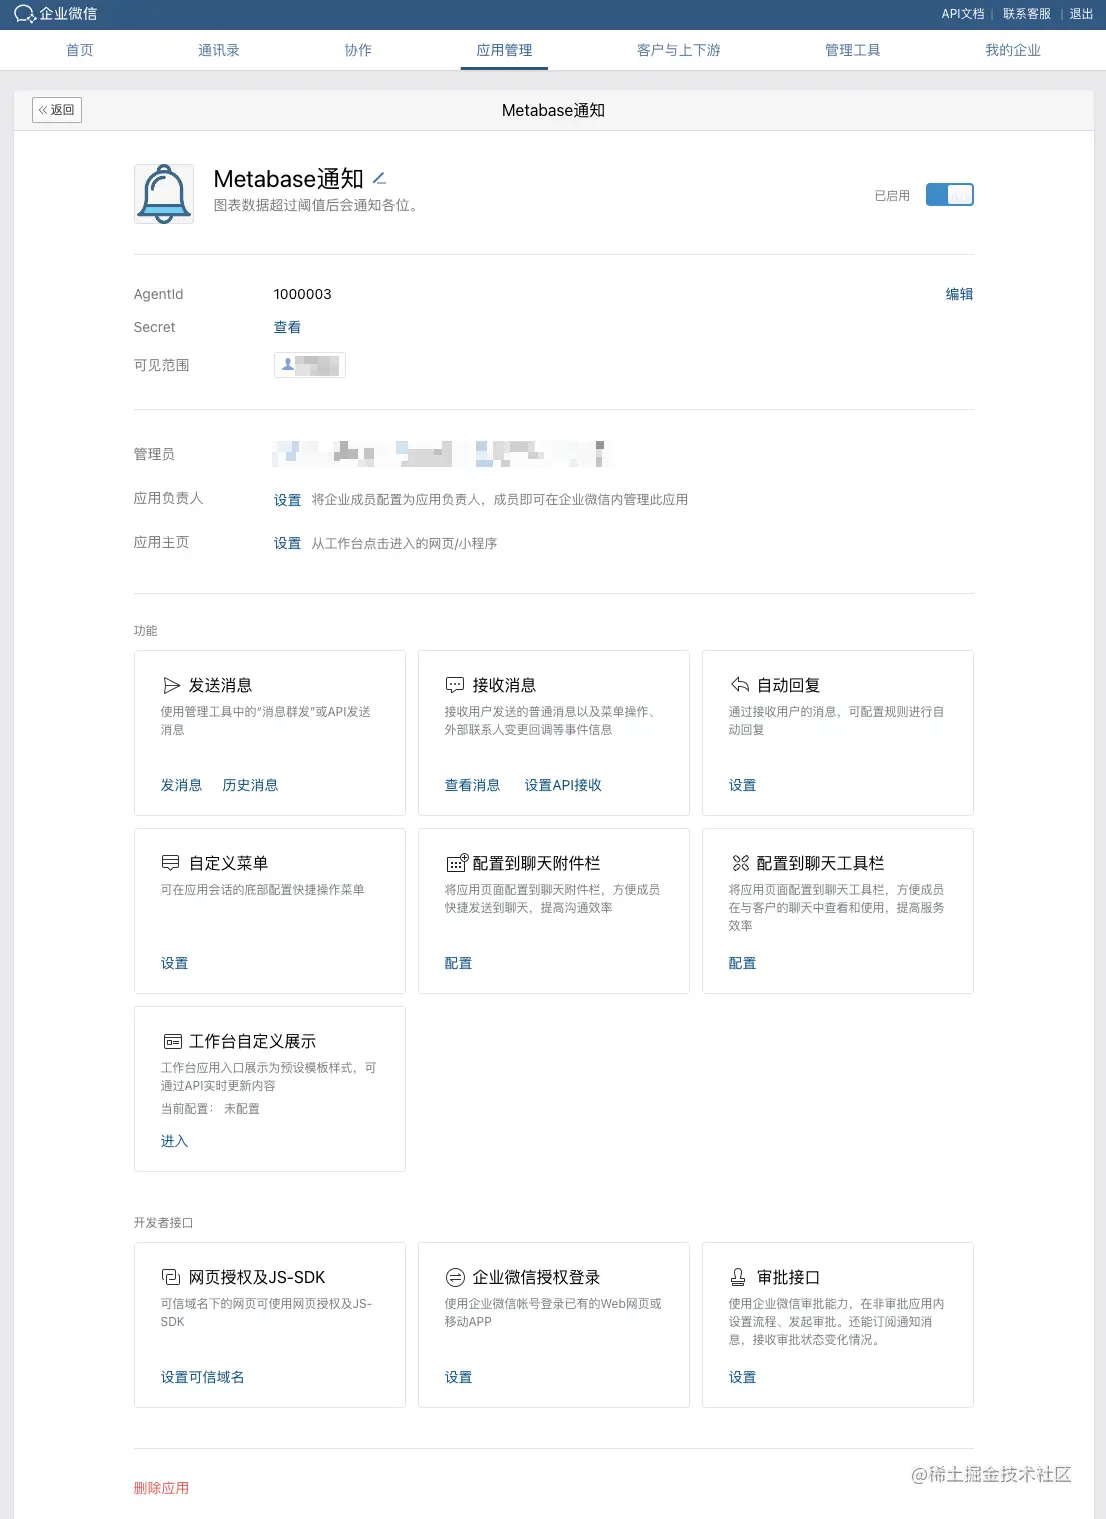
Task: Click the pencil edit icon beside Metabase通知
Action: click(x=379, y=178)
